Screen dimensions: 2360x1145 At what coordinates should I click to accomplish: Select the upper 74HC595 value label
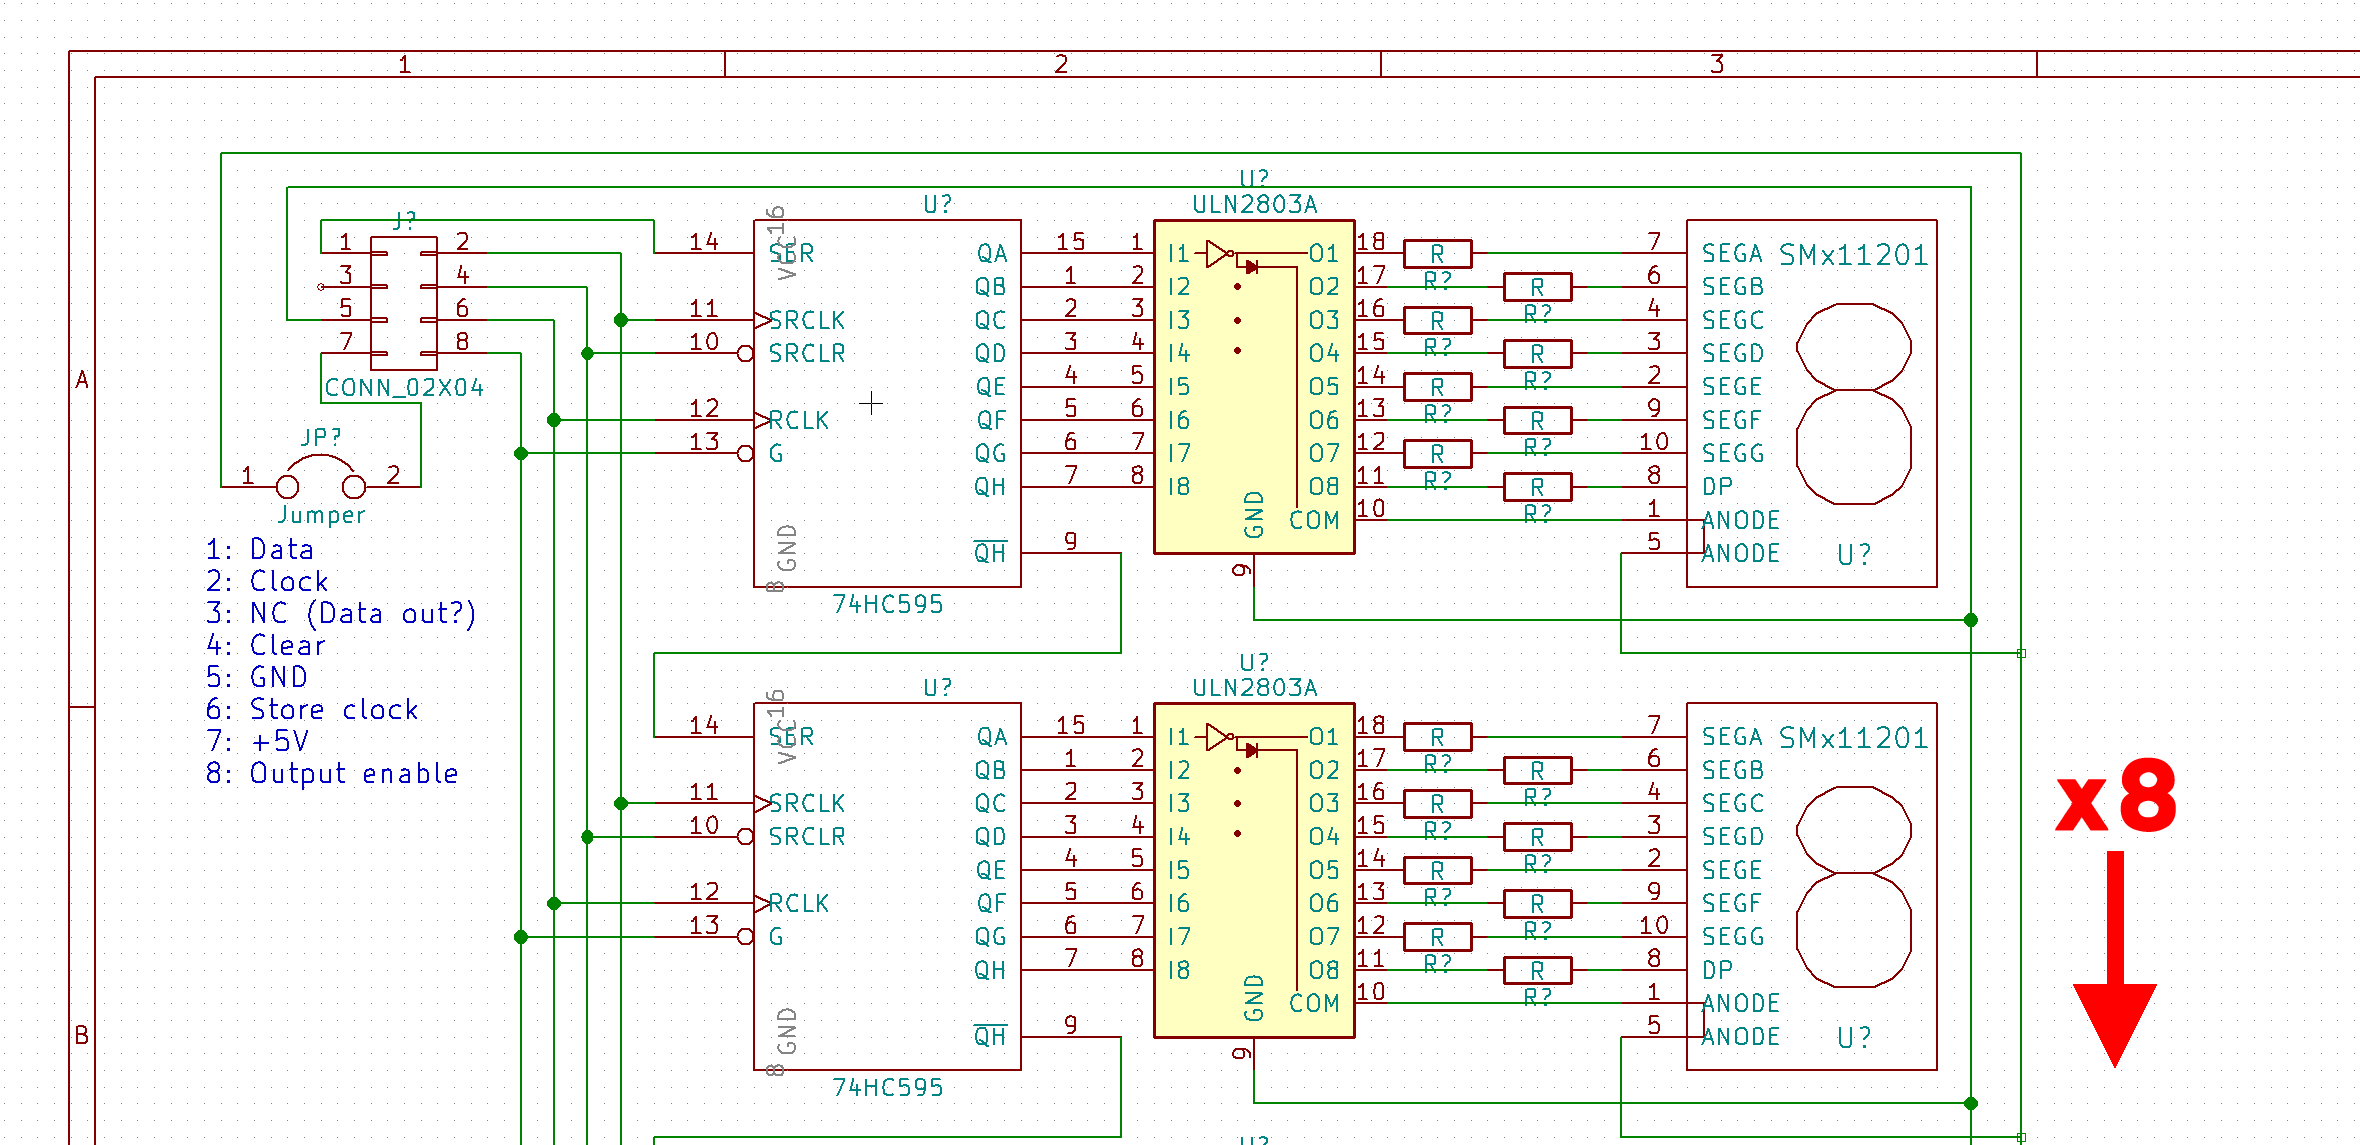(888, 604)
